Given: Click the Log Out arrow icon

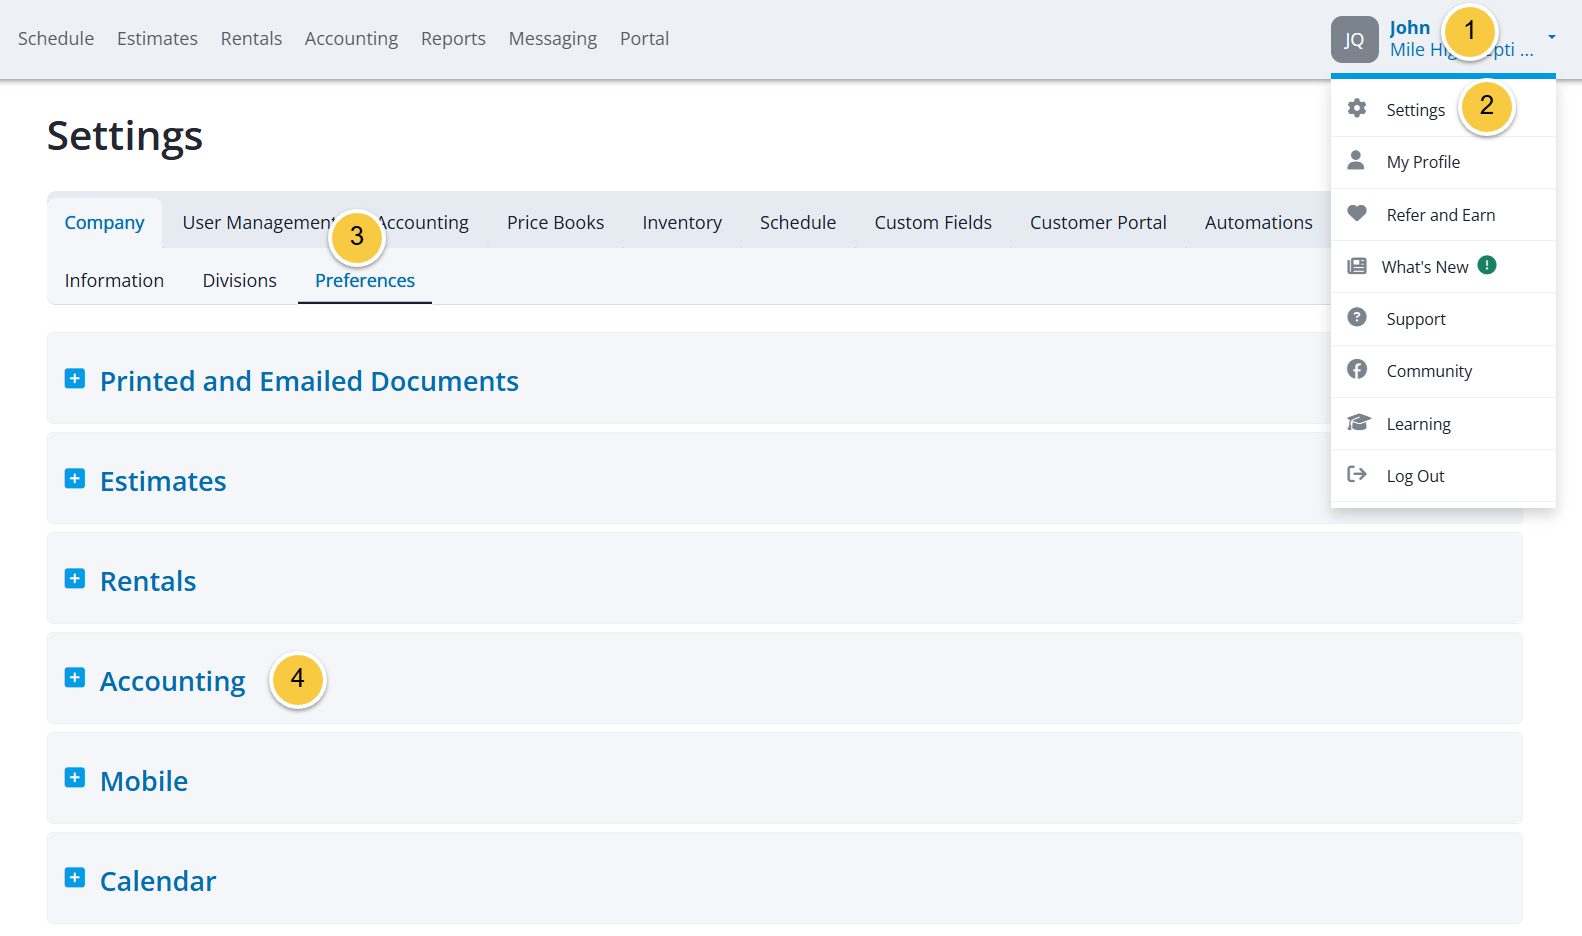Looking at the screenshot, I should pyautogui.click(x=1357, y=474).
